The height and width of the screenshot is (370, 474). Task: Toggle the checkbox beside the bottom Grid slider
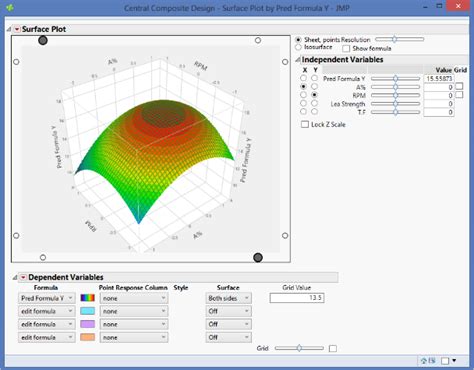pos(333,349)
